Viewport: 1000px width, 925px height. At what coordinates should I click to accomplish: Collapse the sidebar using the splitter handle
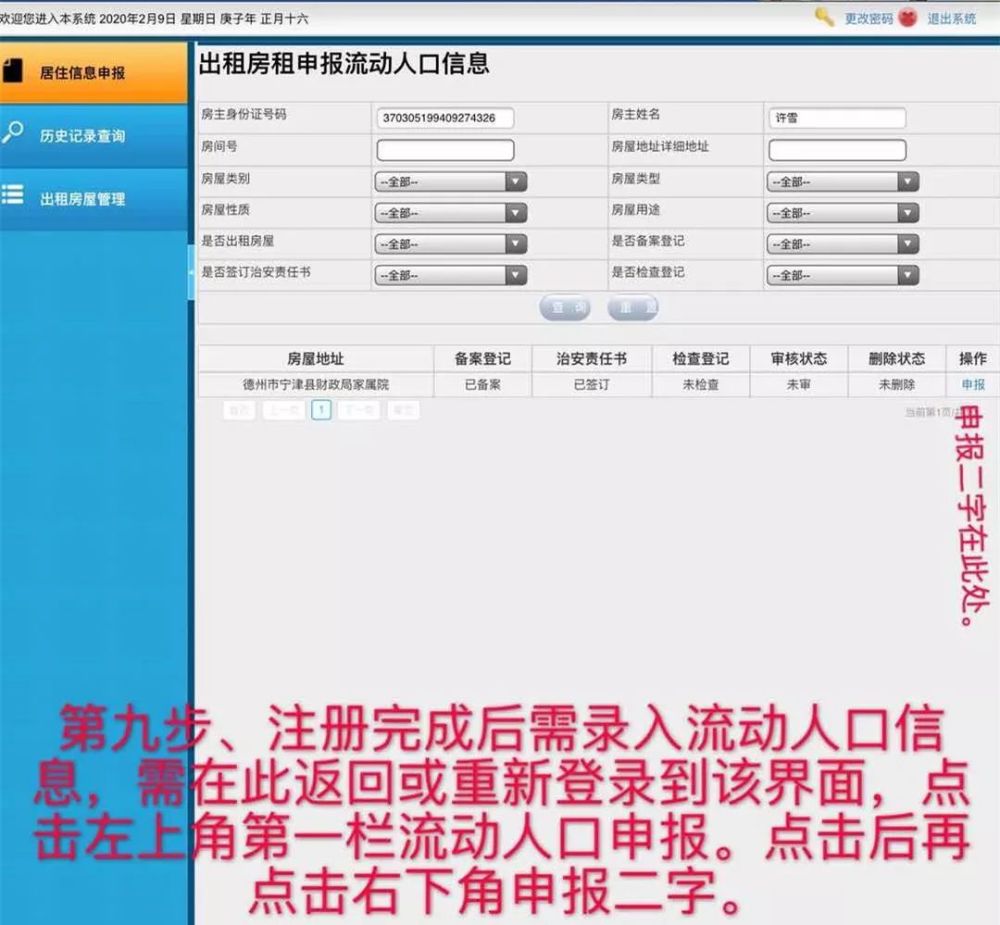(191, 272)
